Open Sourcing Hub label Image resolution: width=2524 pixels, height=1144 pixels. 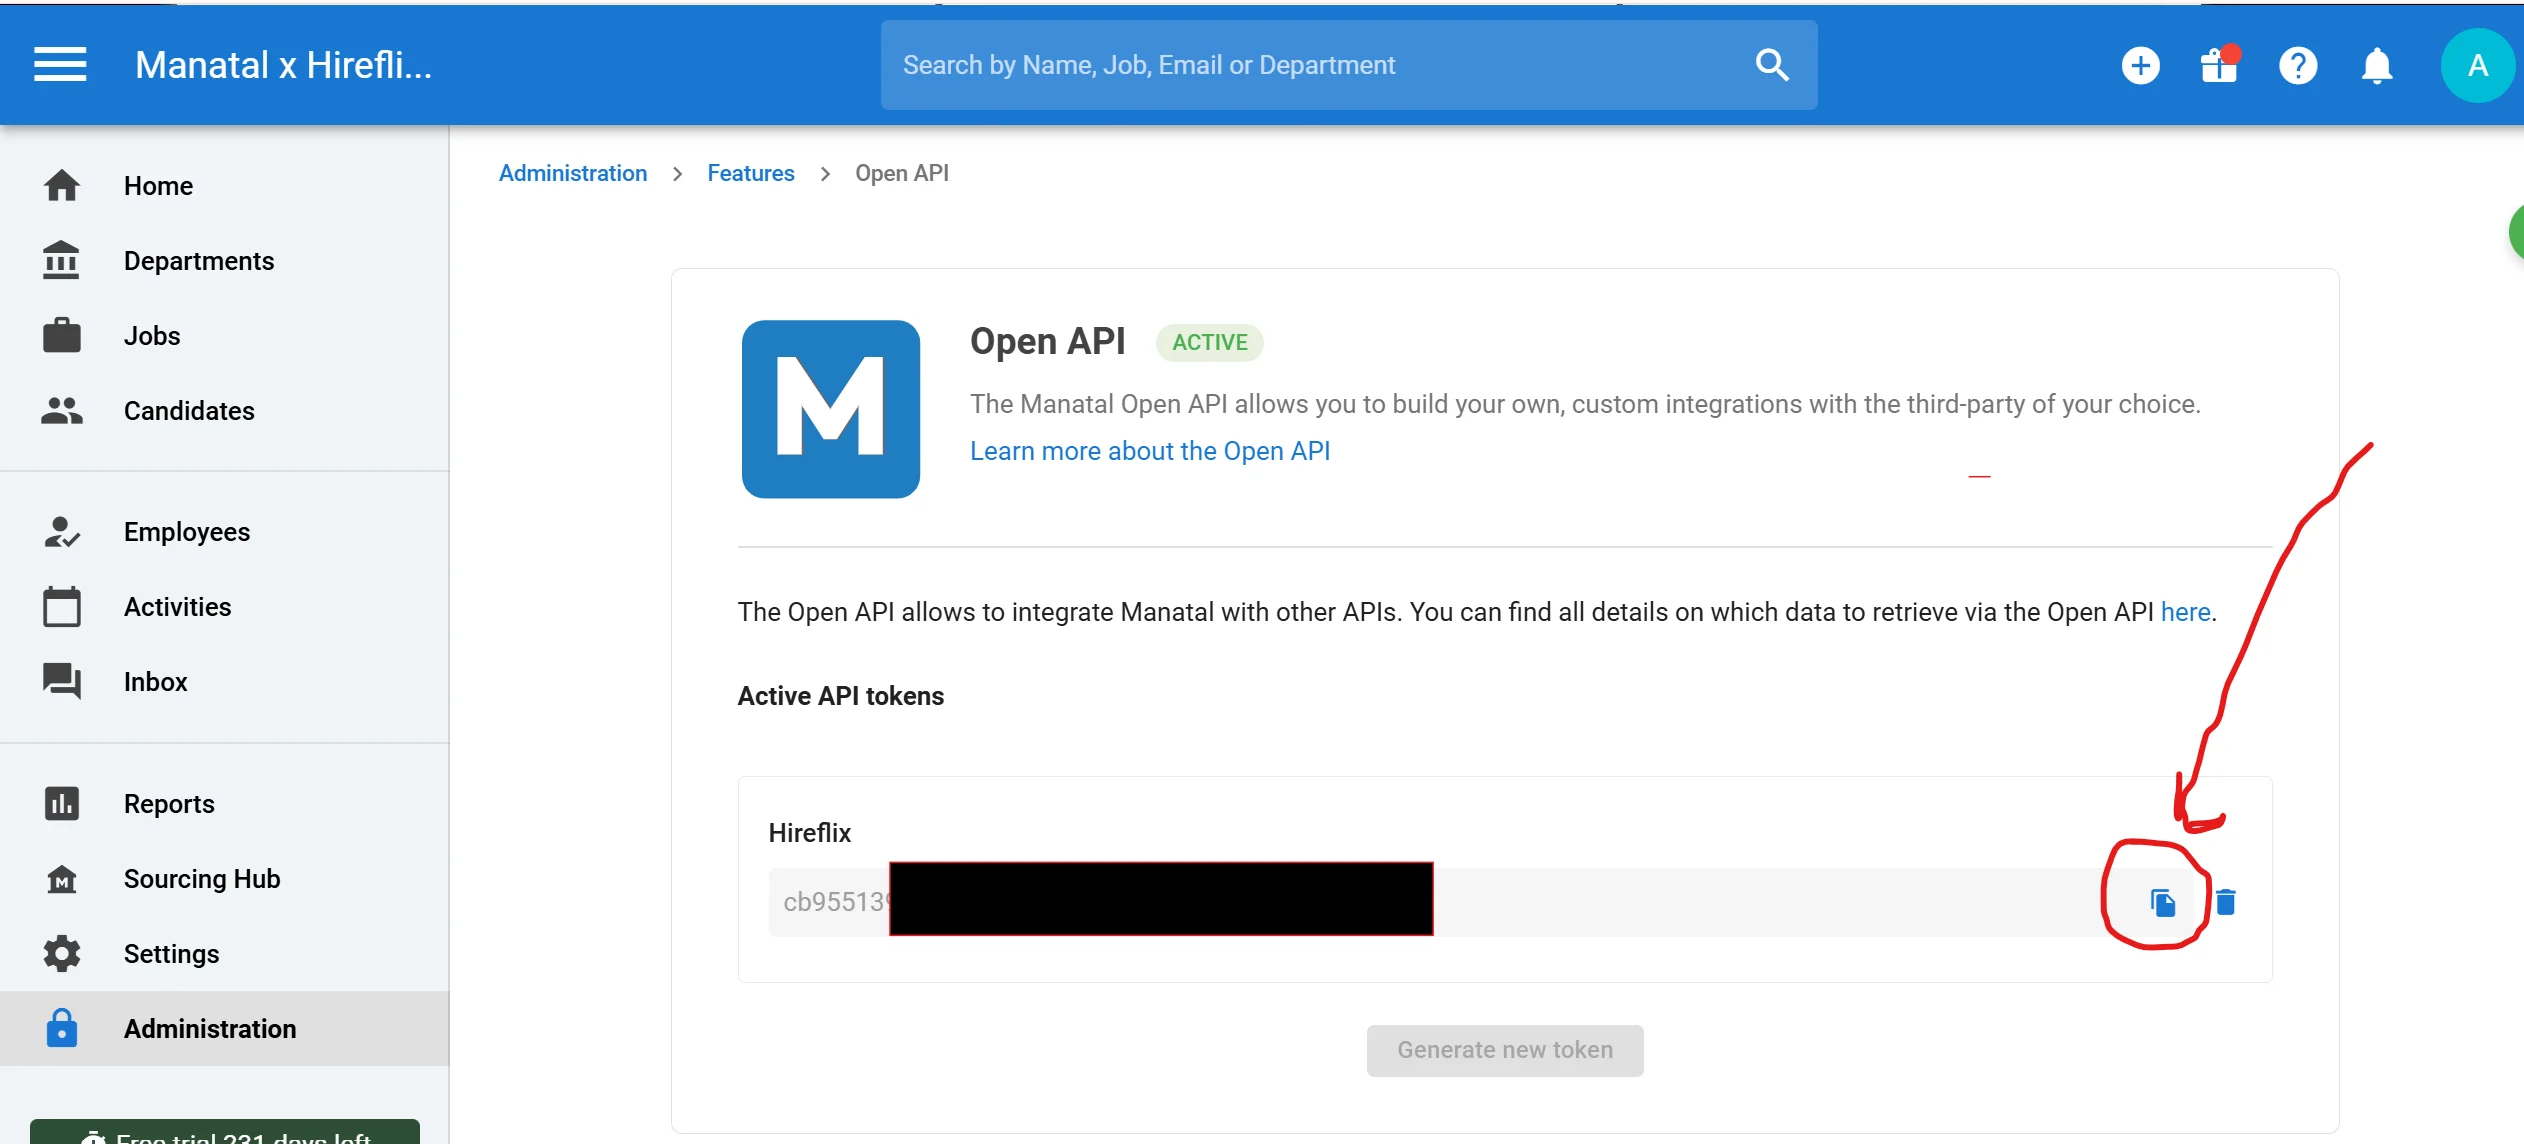pyautogui.click(x=202, y=879)
